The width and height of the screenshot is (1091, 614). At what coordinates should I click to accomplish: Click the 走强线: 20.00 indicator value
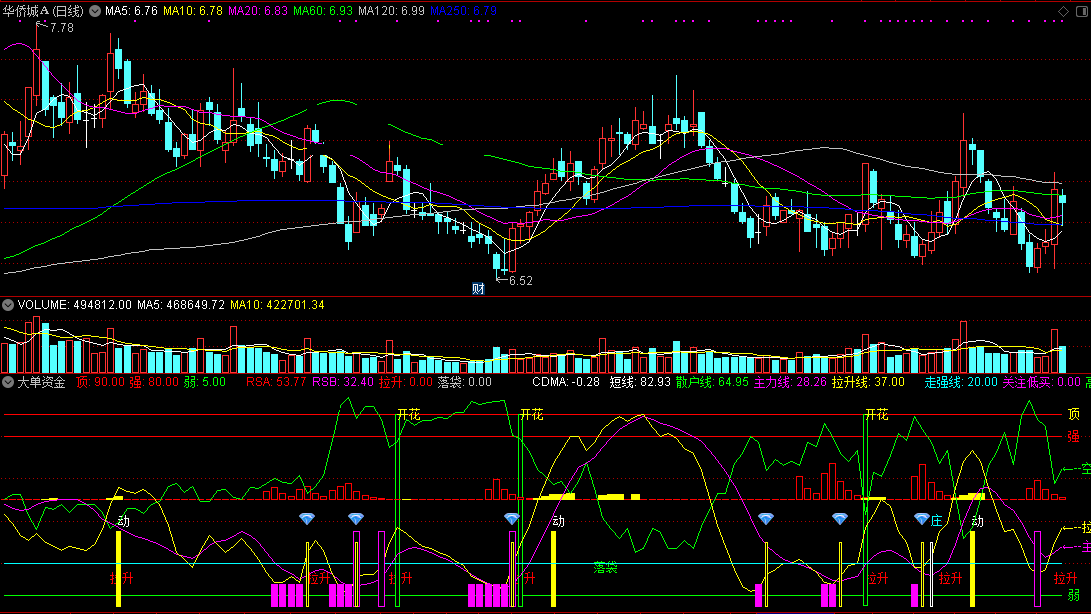click(961, 382)
